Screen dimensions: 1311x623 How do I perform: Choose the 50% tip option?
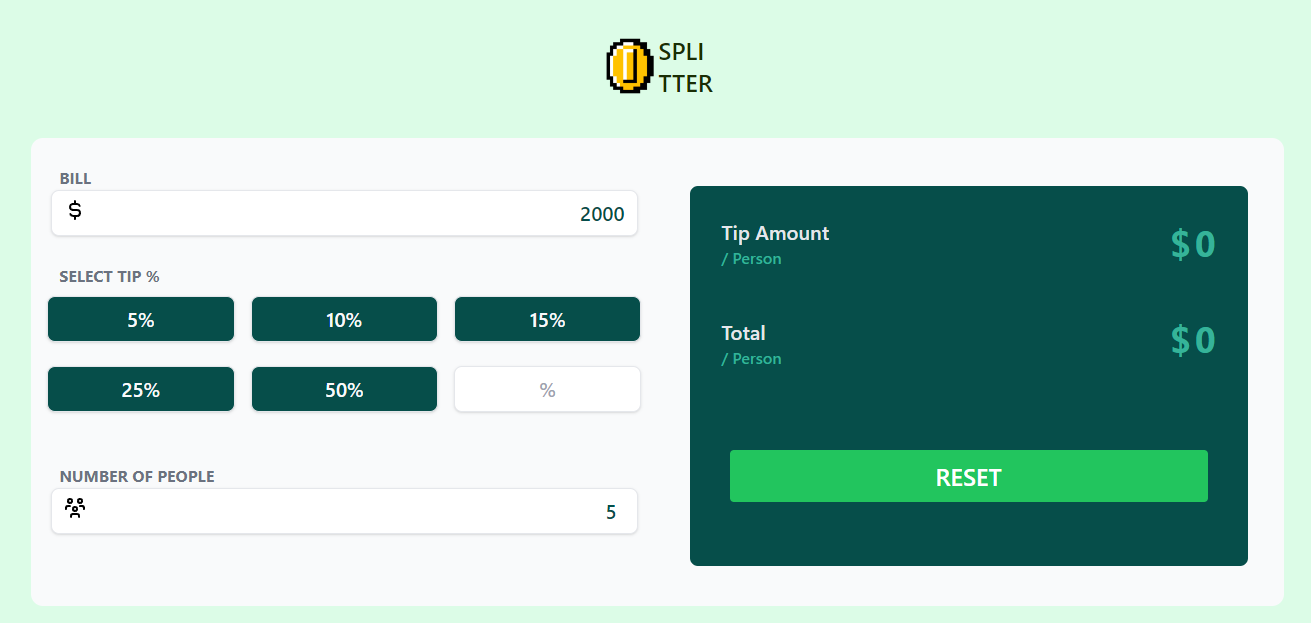point(344,390)
